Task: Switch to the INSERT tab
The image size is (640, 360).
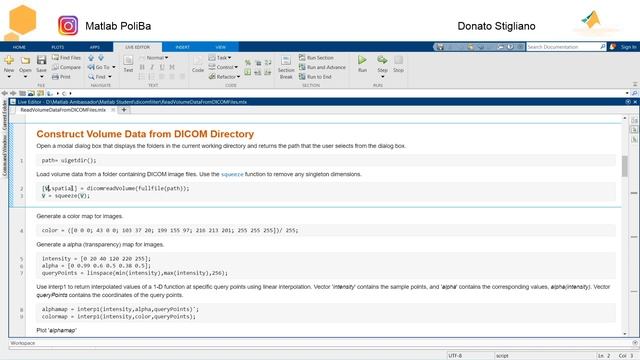Action: 182,47
